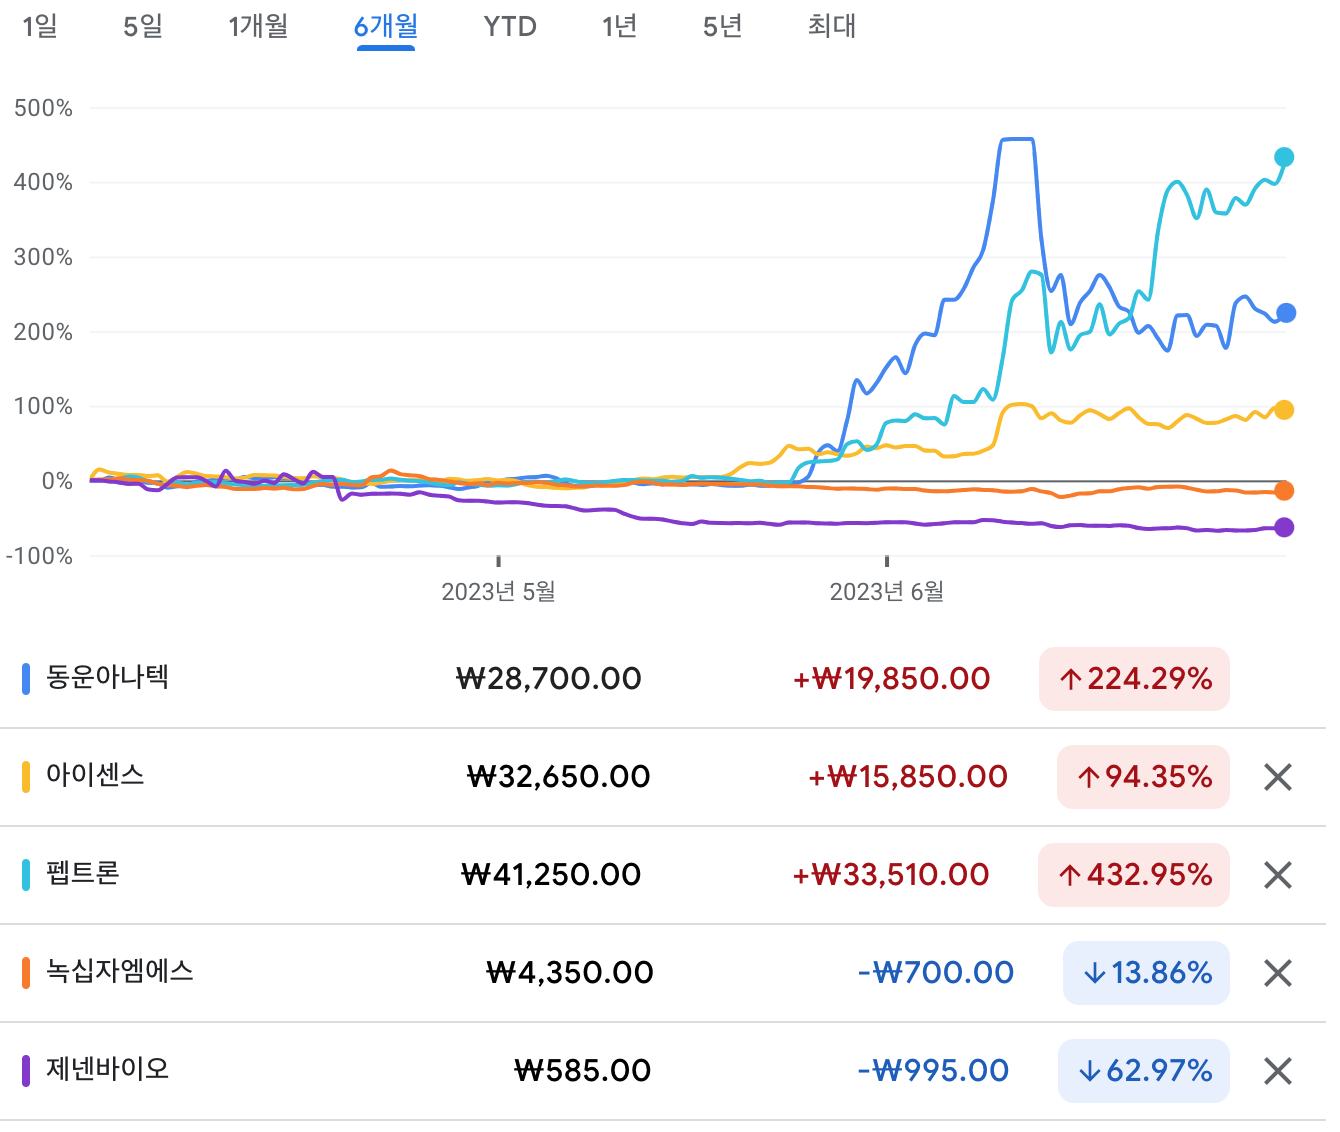Remove 아이센스 from the comparison
This screenshot has width=1340, height=1132.
[x=1278, y=777]
